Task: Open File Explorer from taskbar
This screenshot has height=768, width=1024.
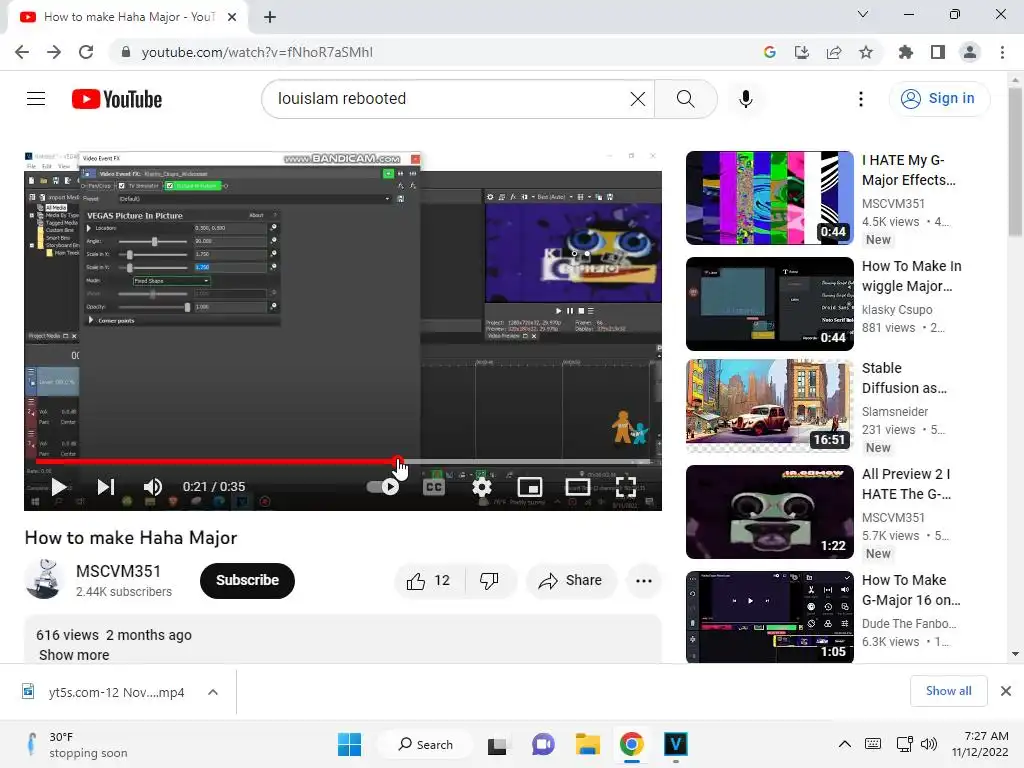Action: (587, 744)
